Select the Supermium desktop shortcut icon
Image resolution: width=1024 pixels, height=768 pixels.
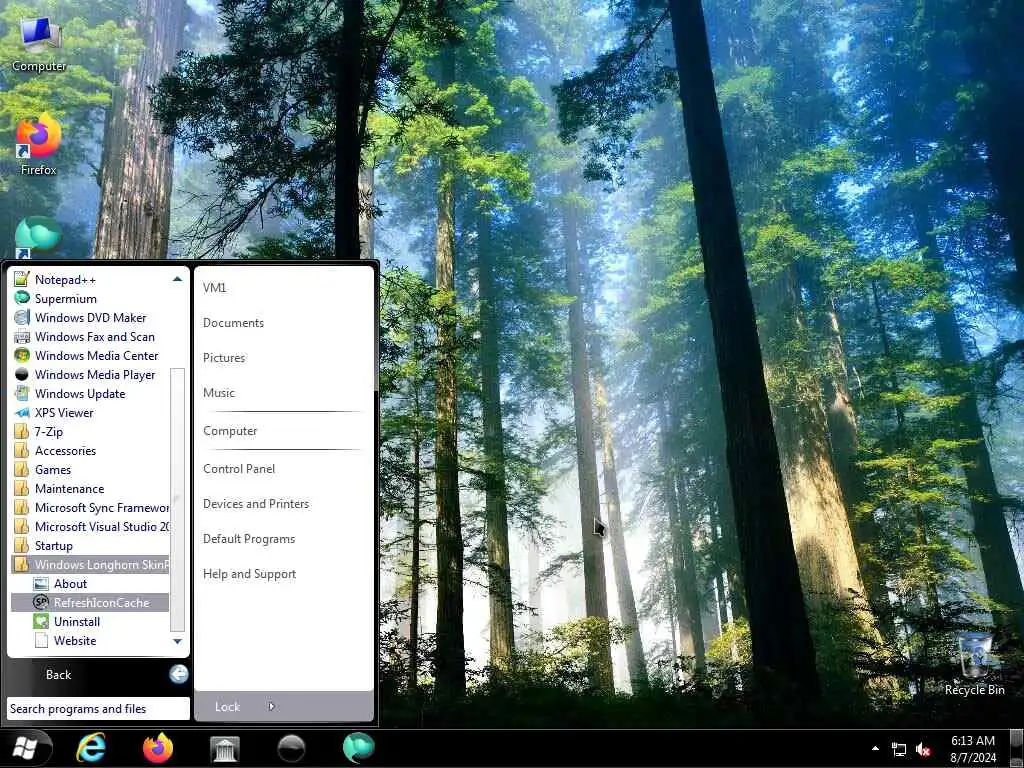[38, 237]
